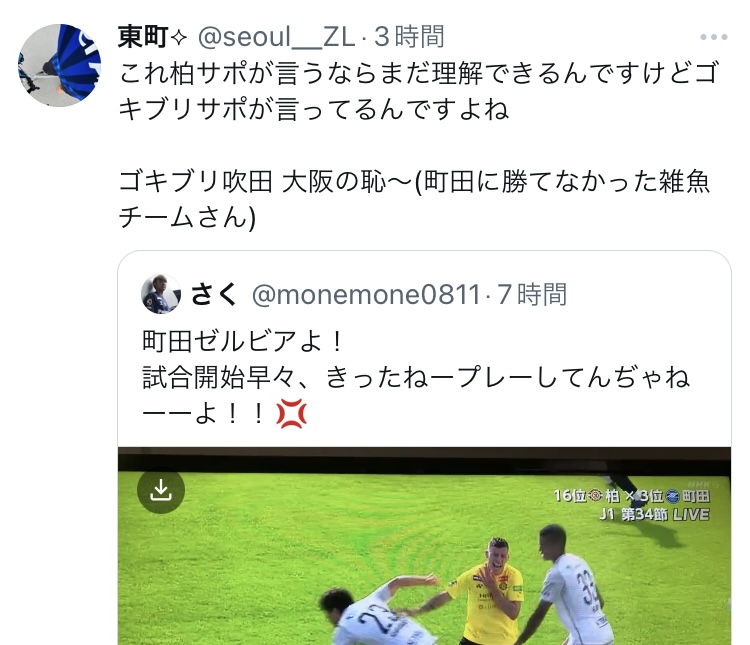The image size is (750, 645).
Task: Tap the red anger emoji in quoted tweet
Action: pos(291,413)
